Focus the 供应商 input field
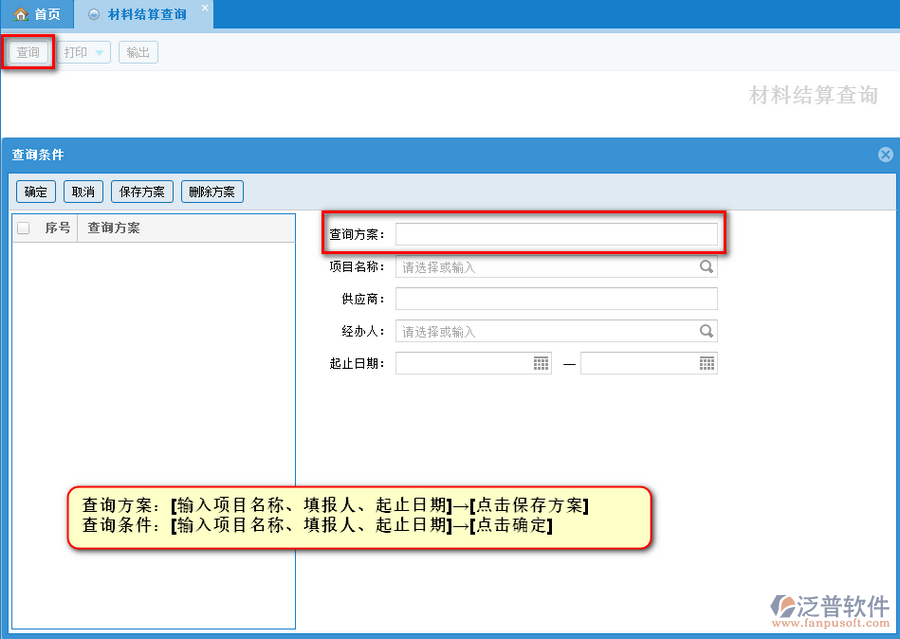Viewport: 900px width, 639px height. pyautogui.click(x=556, y=299)
